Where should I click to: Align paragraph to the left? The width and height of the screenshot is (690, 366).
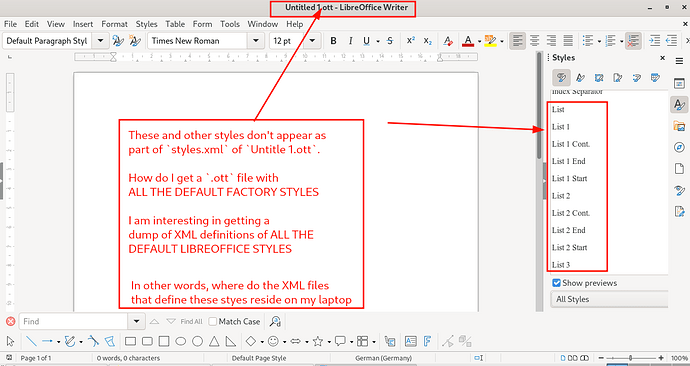(518, 41)
